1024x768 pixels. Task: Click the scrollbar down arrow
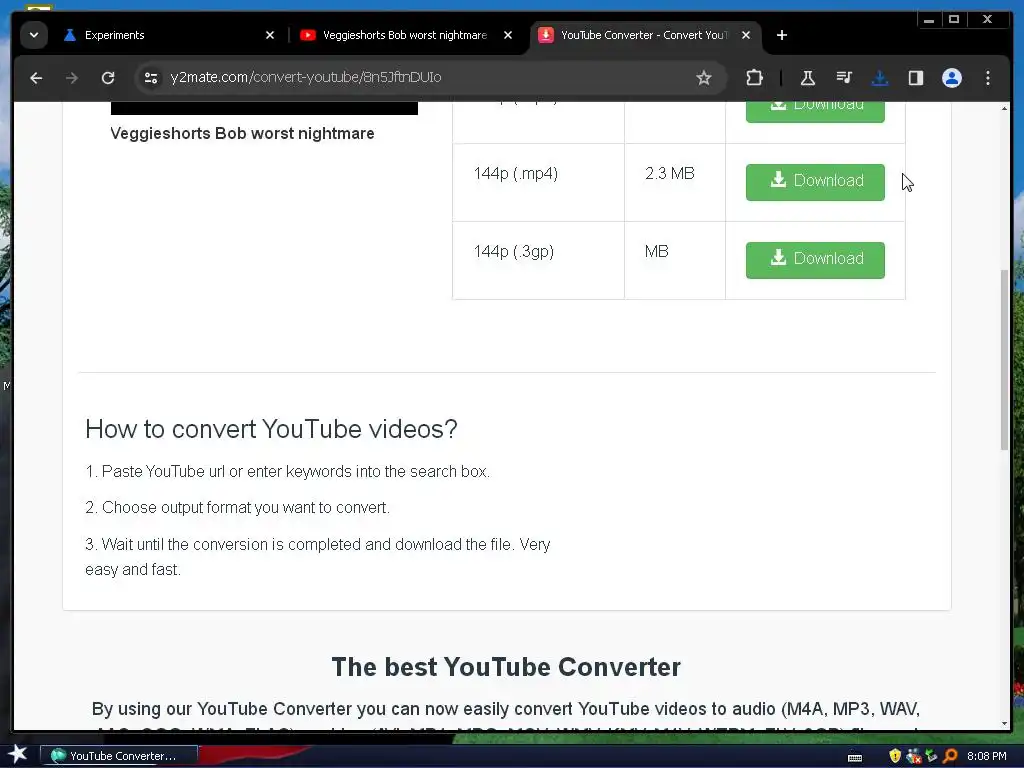tap(1004, 723)
